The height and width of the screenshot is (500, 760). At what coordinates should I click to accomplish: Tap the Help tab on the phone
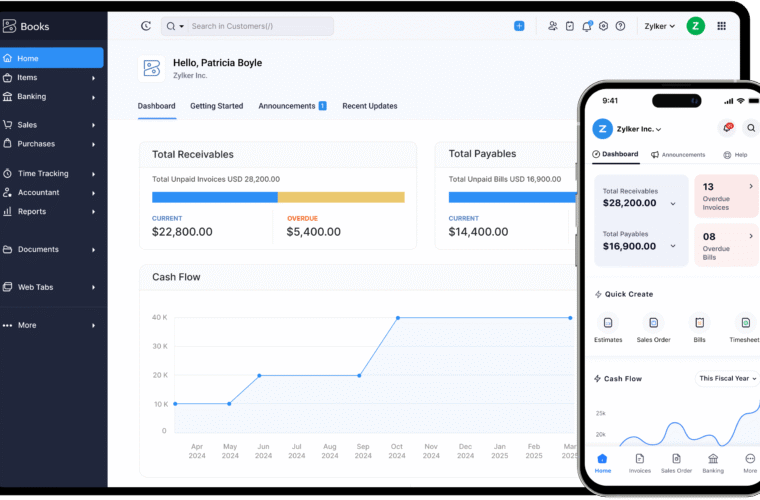[x=735, y=155]
